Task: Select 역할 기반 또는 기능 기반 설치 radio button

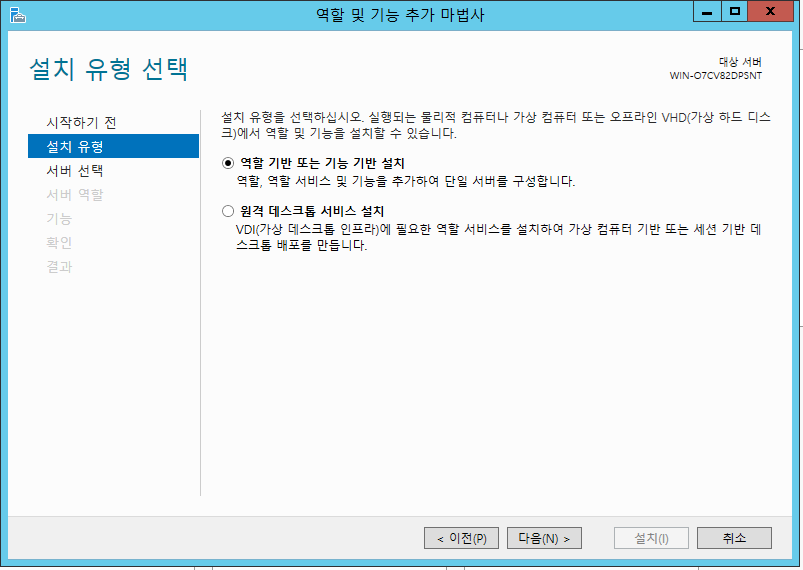Action: point(227,163)
